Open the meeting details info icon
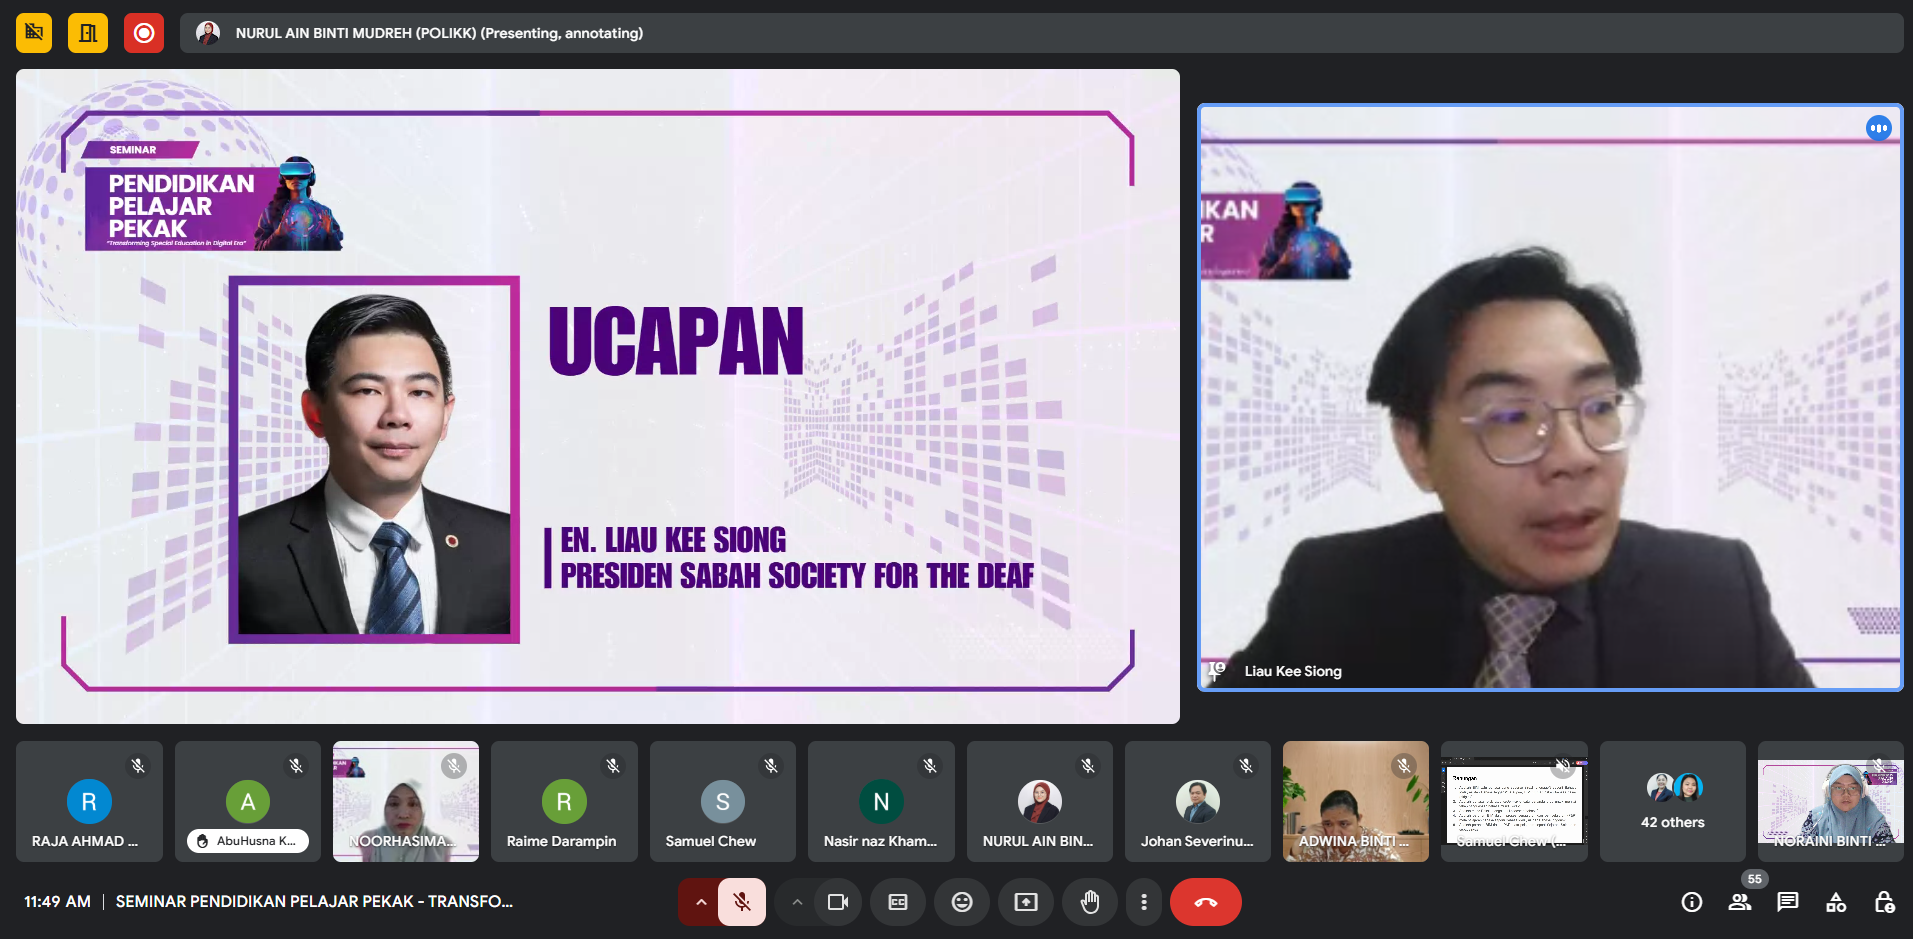This screenshot has width=1913, height=939. coord(1691,902)
